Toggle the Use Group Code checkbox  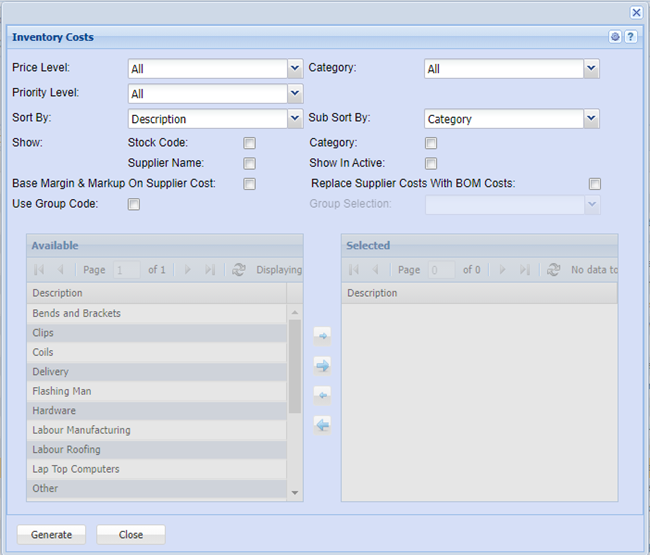134,205
